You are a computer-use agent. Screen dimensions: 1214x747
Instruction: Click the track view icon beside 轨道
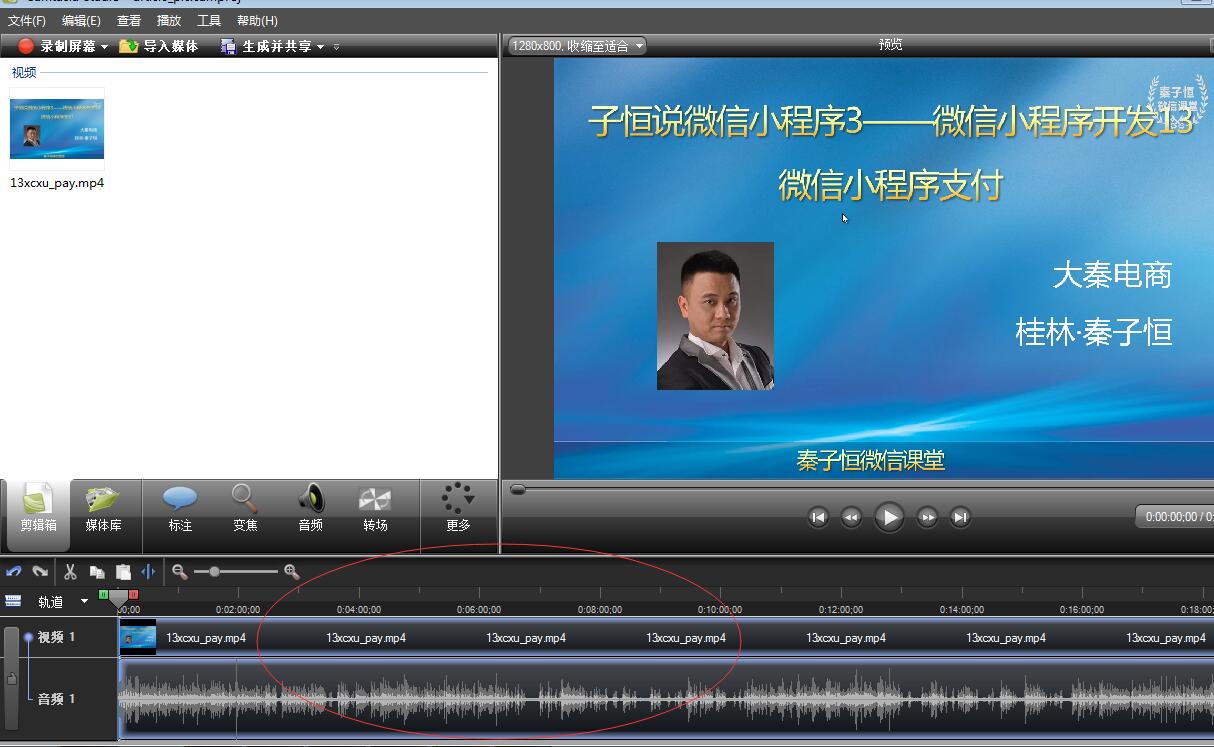pos(13,601)
